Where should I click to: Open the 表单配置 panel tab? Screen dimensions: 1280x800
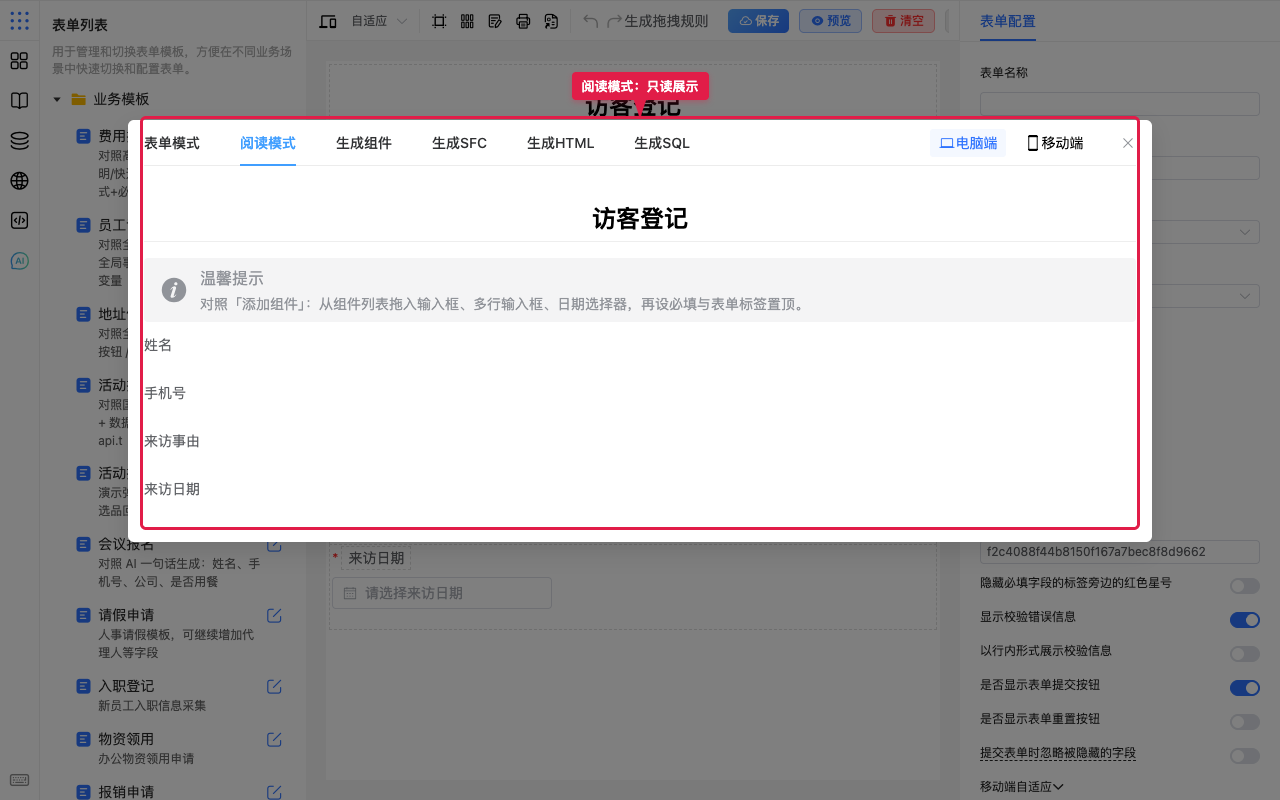1008,21
